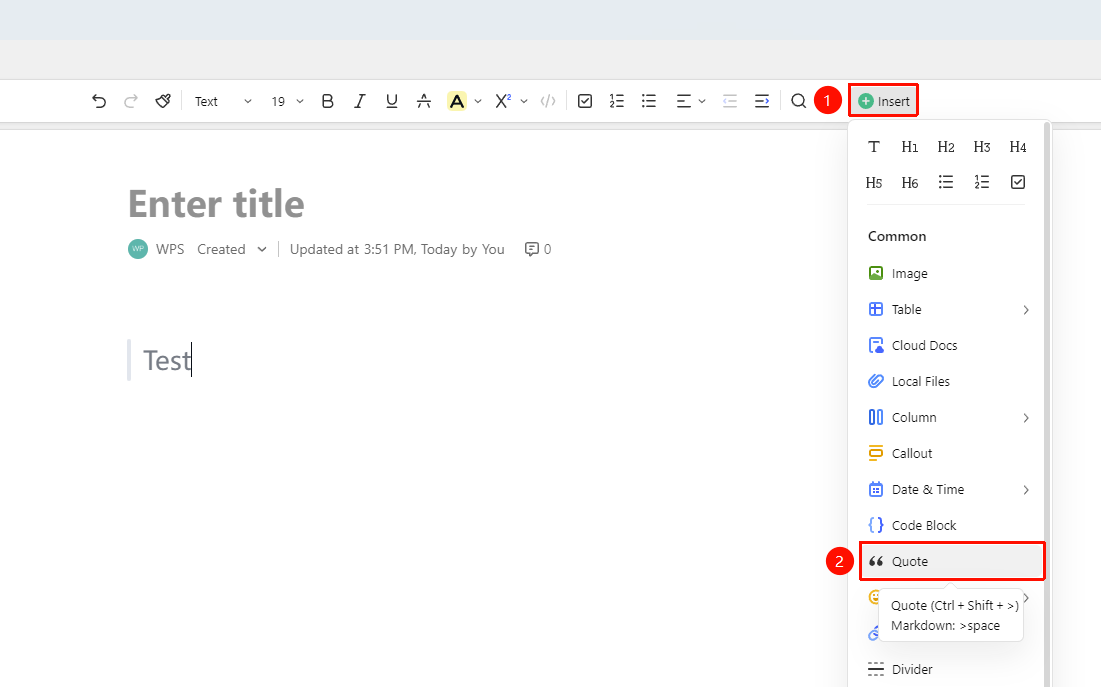Screen dimensions: 1101x687
Task: Insert Heading 5 from Insert panel
Action: (873, 183)
